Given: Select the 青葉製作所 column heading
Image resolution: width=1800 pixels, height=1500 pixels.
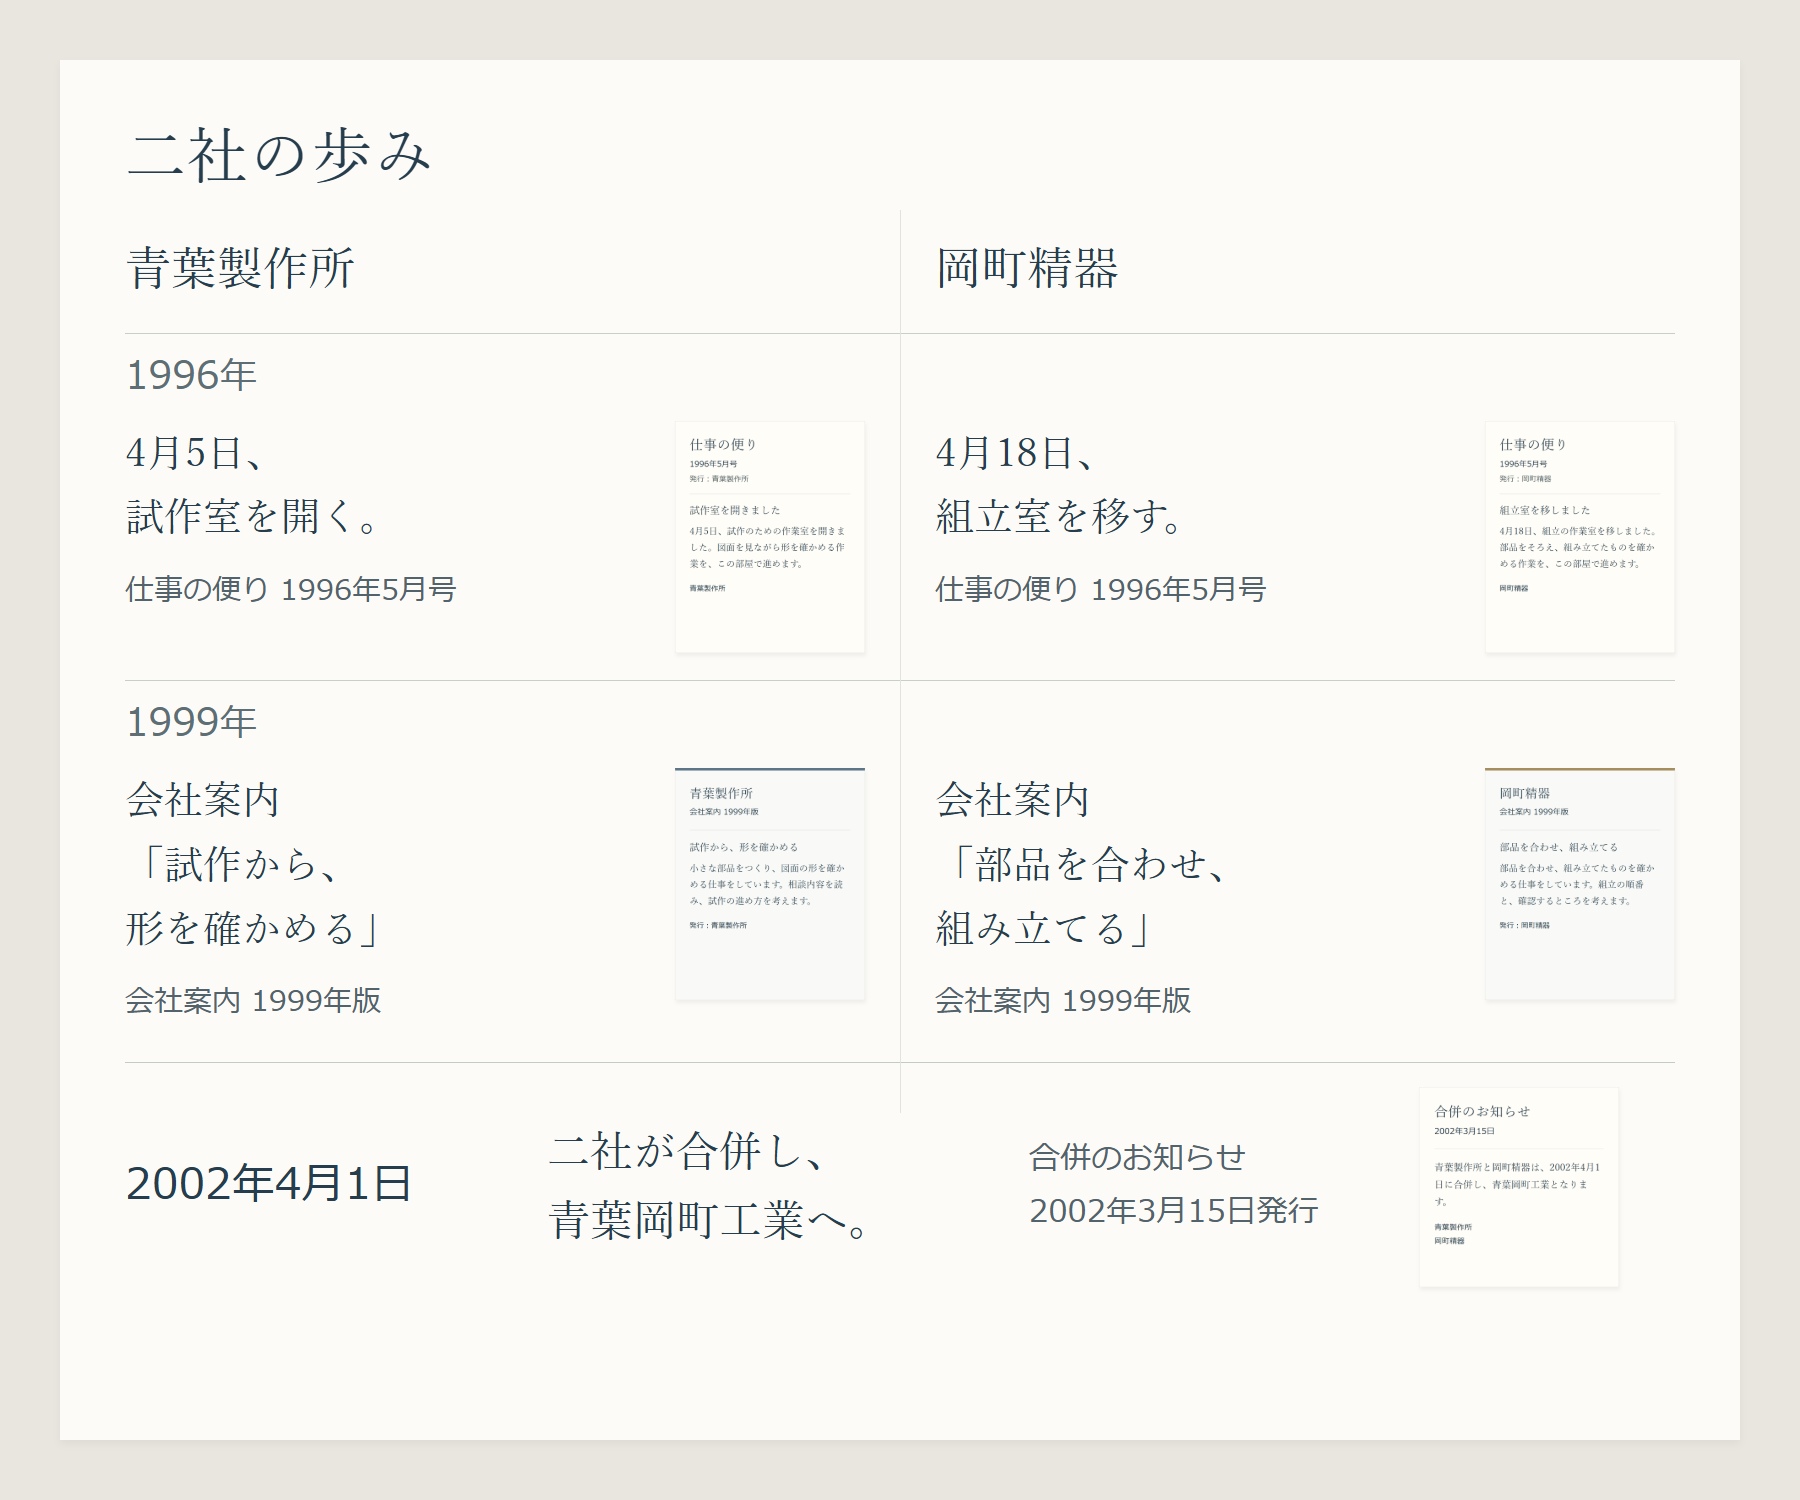Looking at the screenshot, I should pyautogui.click(x=240, y=269).
